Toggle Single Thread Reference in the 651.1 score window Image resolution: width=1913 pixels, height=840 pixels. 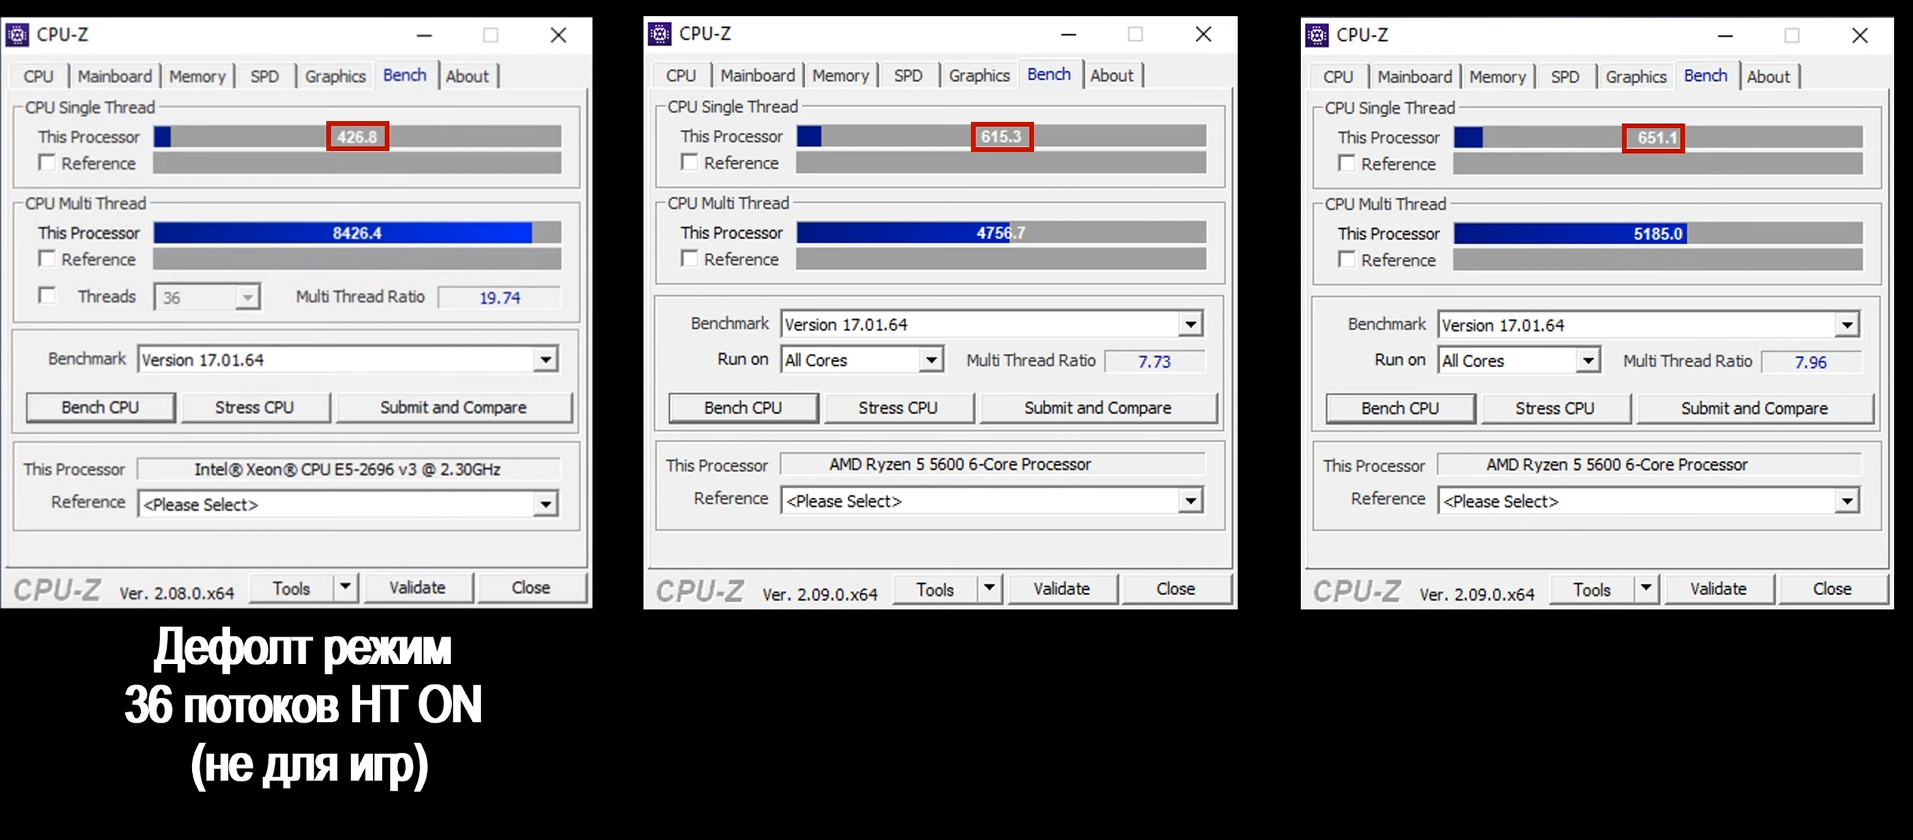(1347, 162)
